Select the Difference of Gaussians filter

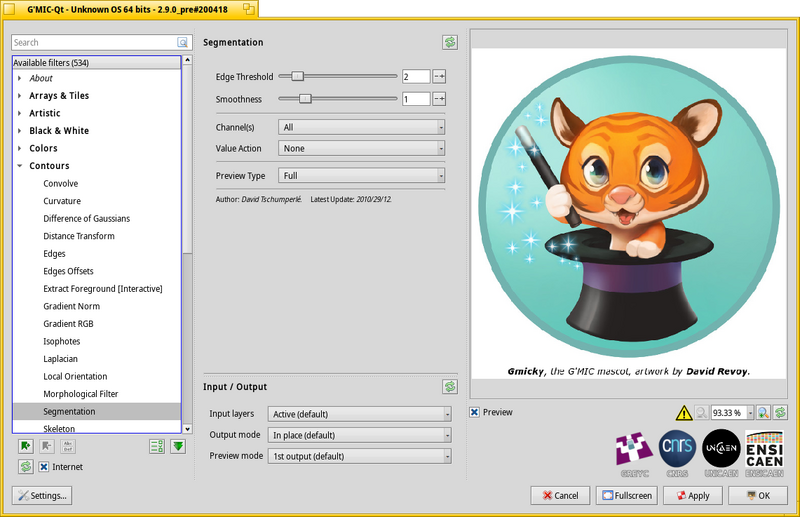click(x=86, y=218)
